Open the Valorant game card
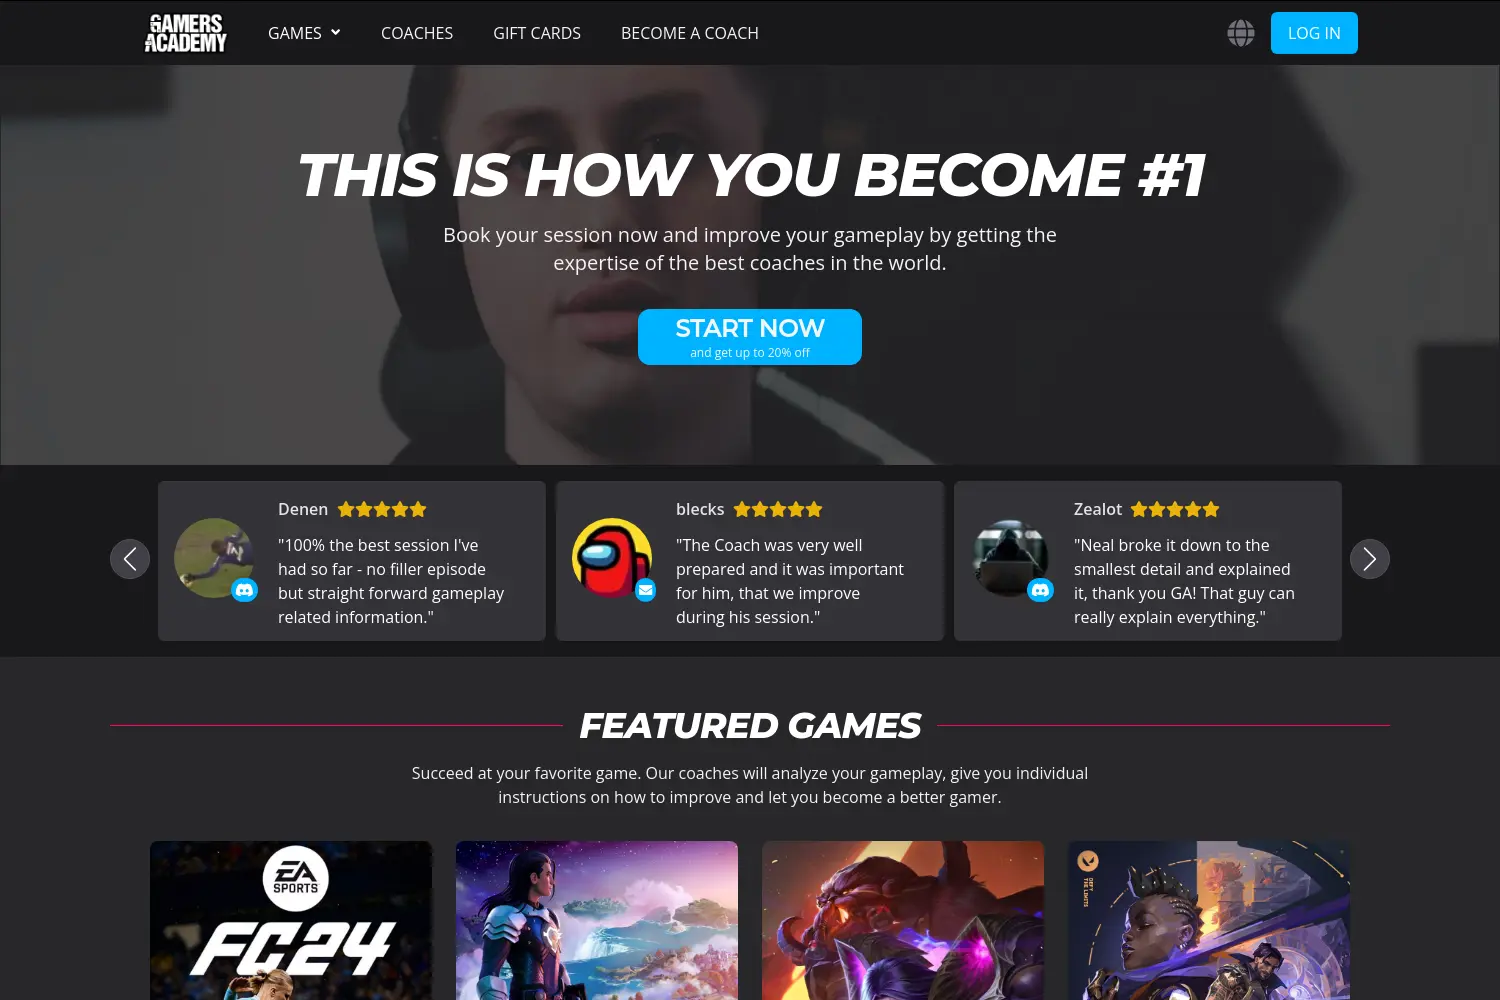 tap(1209, 920)
